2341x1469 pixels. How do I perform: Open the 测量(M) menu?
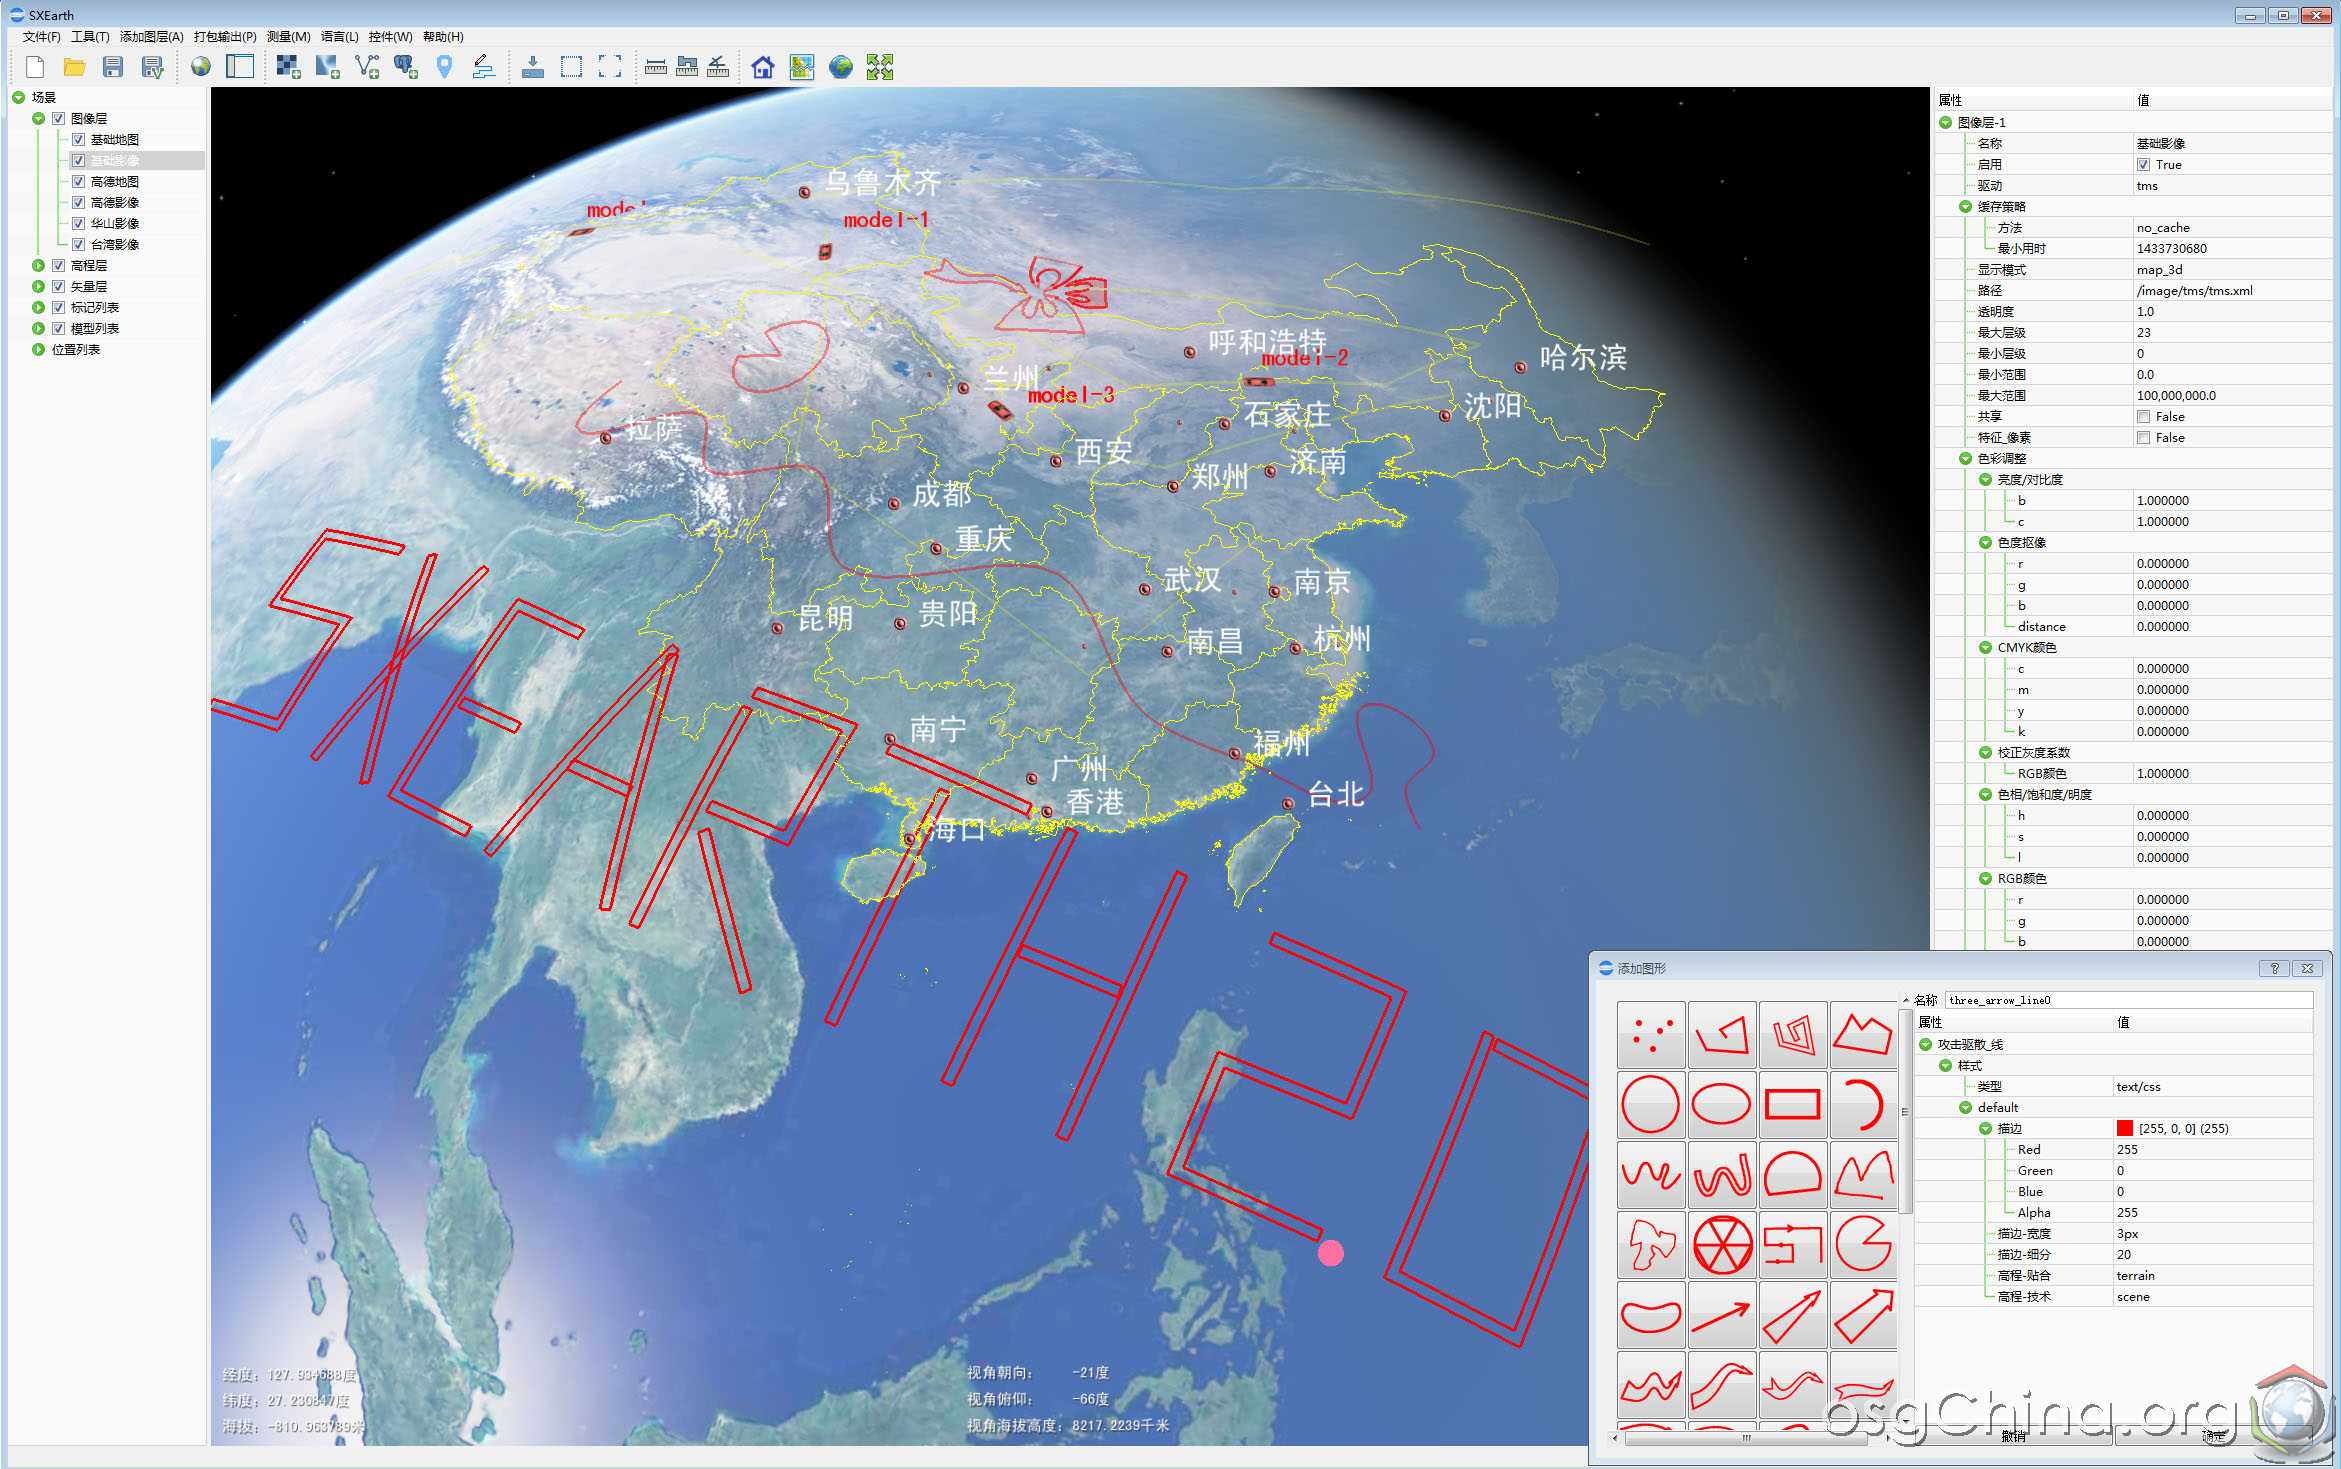(x=288, y=36)
